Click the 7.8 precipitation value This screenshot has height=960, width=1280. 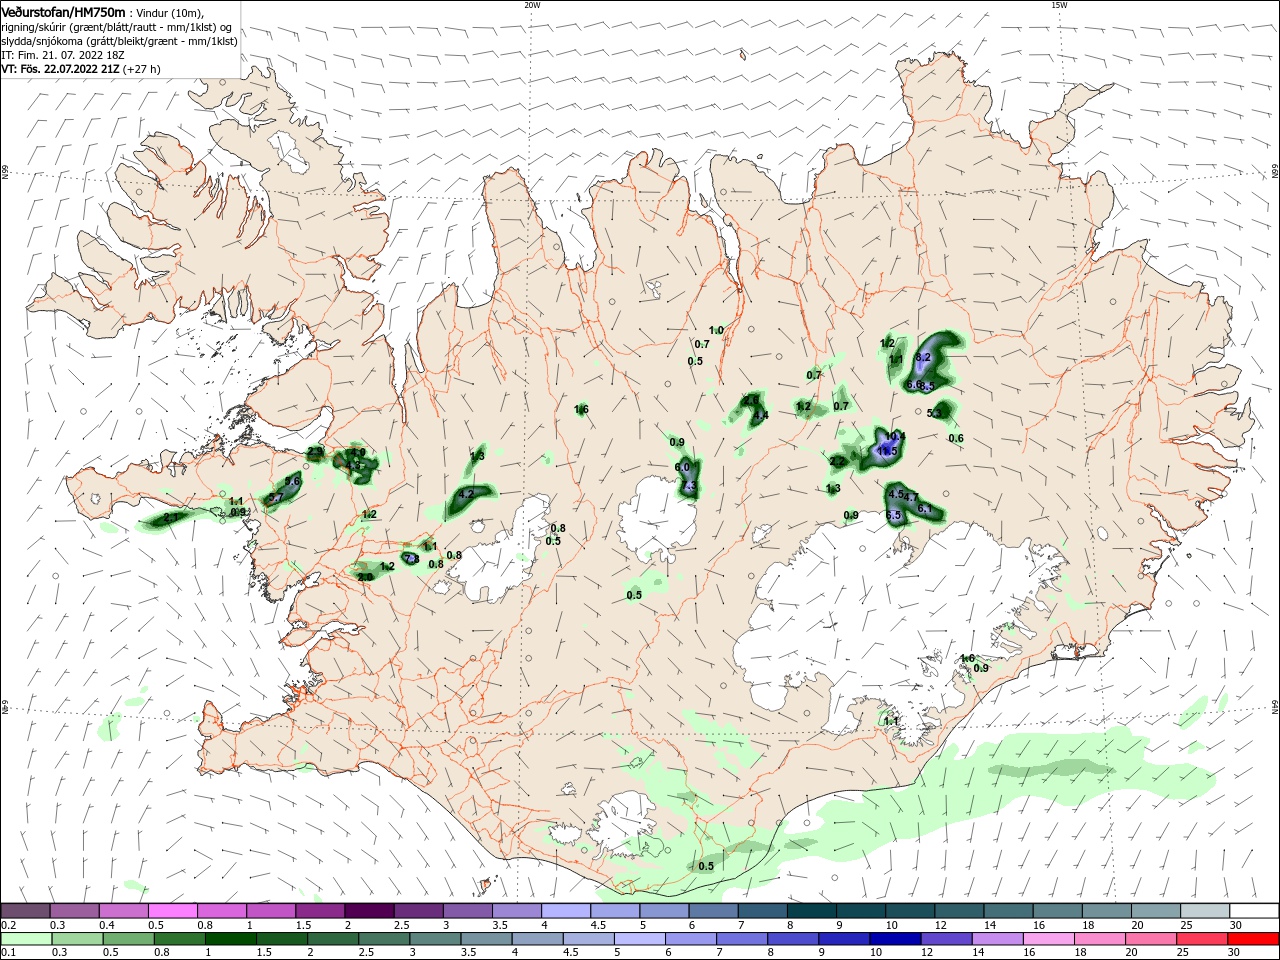tap(411, 559)
